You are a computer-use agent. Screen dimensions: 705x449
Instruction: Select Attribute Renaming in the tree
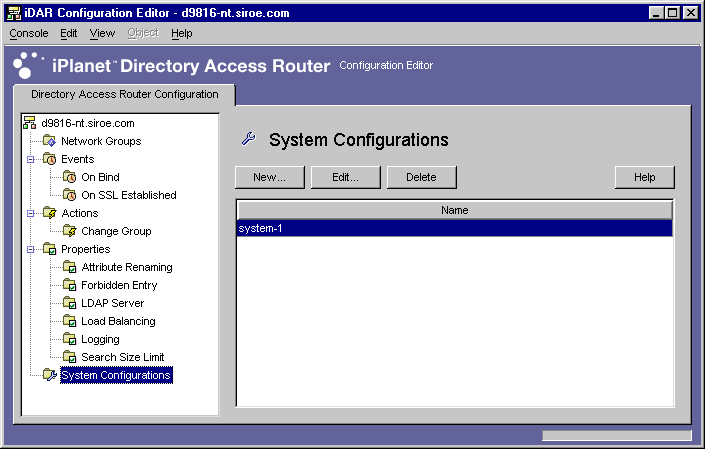pos(127,267)
